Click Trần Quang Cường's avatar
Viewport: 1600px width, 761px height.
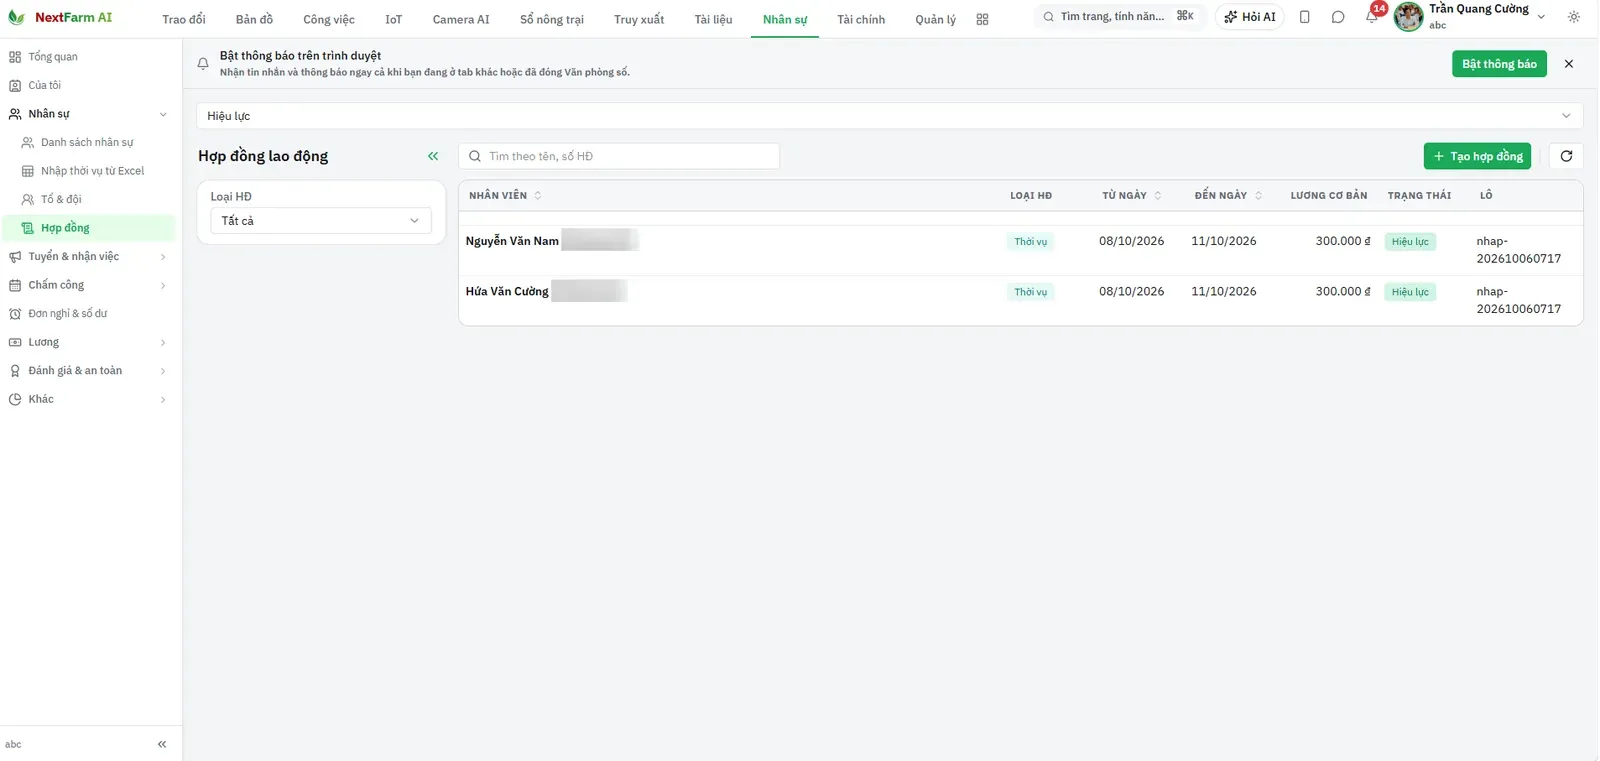[1408, 17]
